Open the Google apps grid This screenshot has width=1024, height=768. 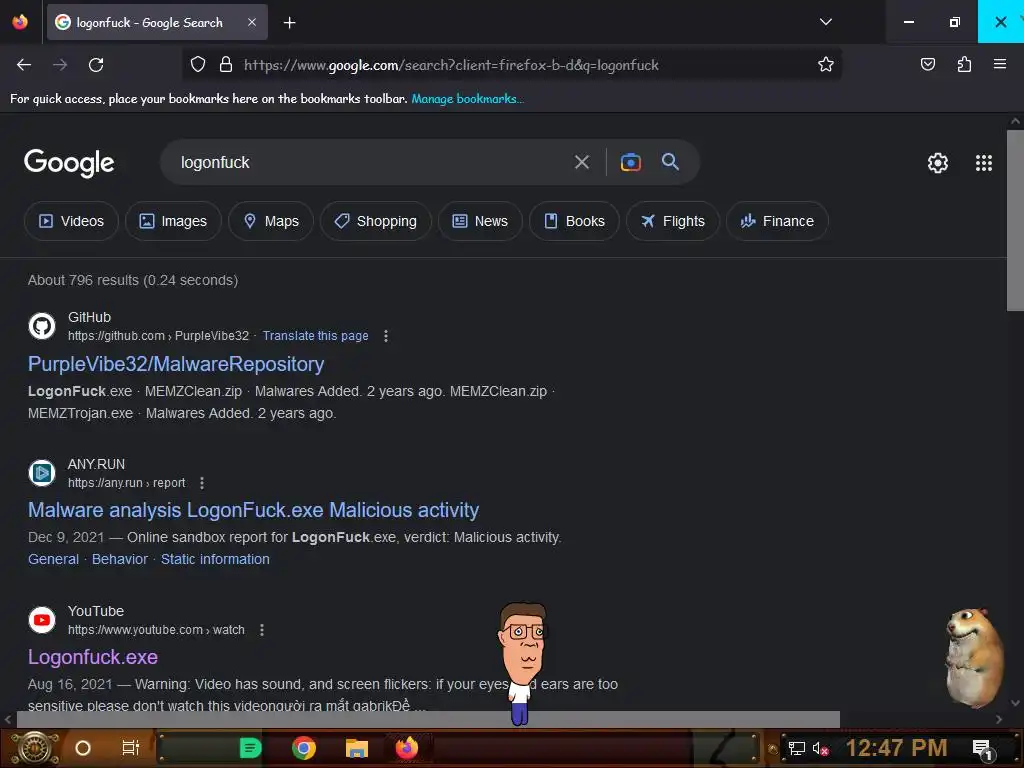(984, 163)
